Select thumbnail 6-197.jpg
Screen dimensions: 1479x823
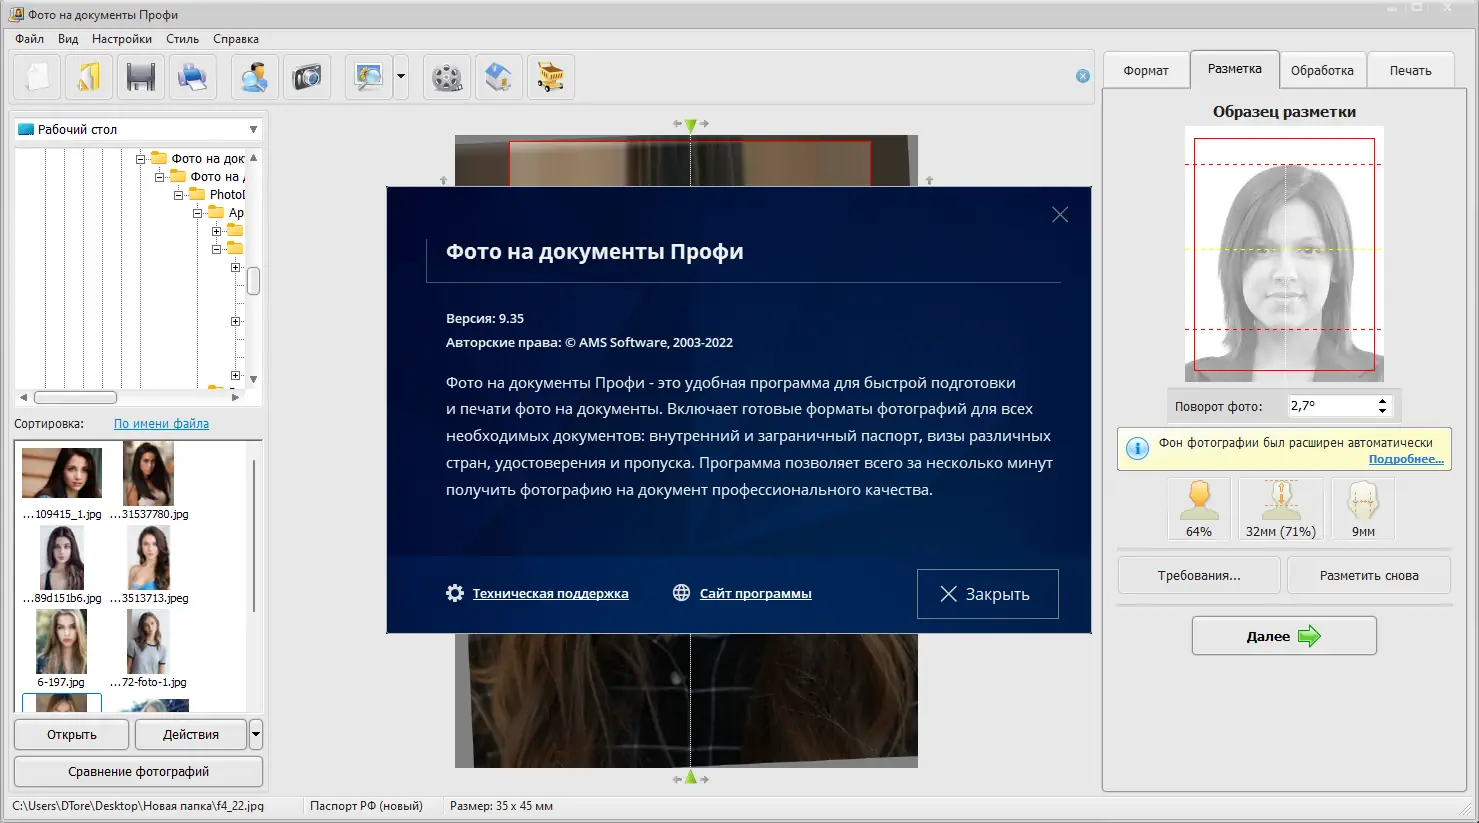coord(62,642)
